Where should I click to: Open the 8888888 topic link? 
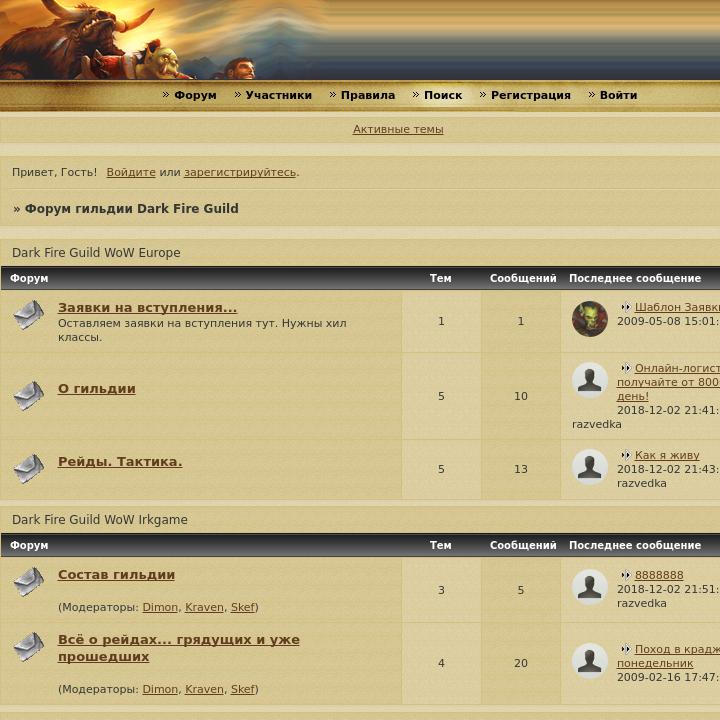(x=659, y=575)
